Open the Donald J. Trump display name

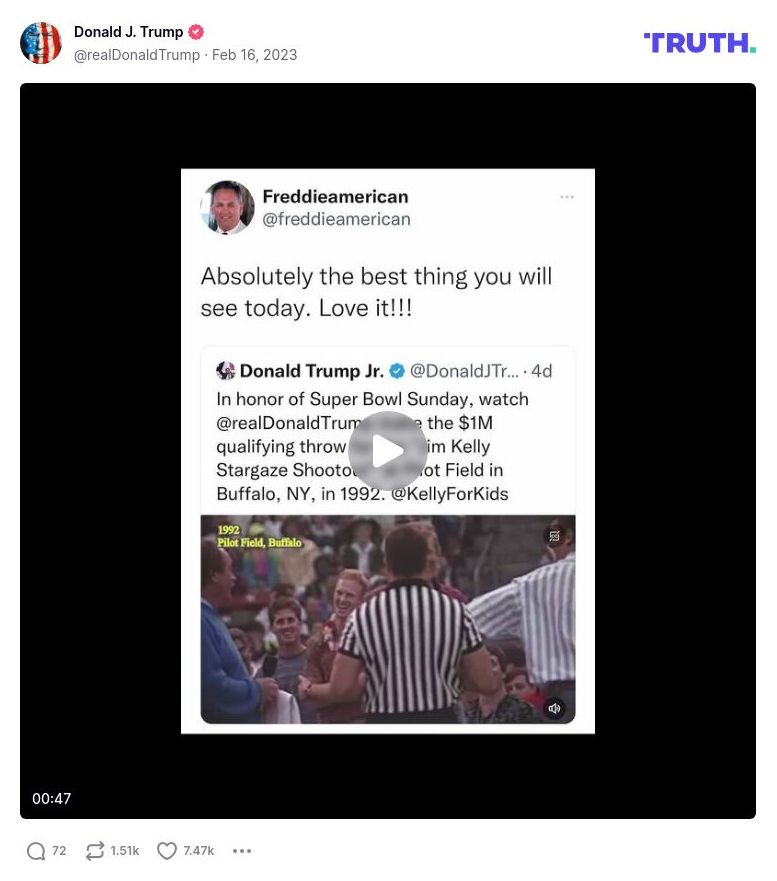[129, 32]
